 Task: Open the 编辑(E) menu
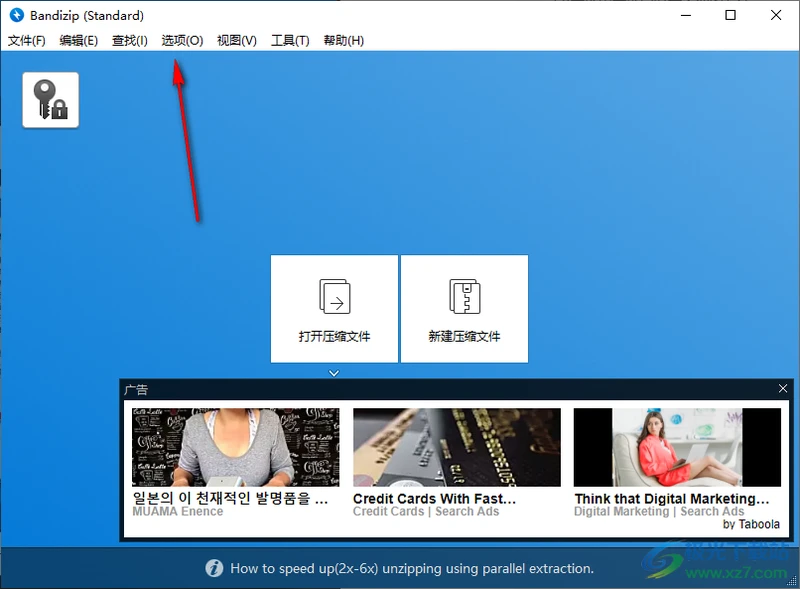tap(79, 40)
